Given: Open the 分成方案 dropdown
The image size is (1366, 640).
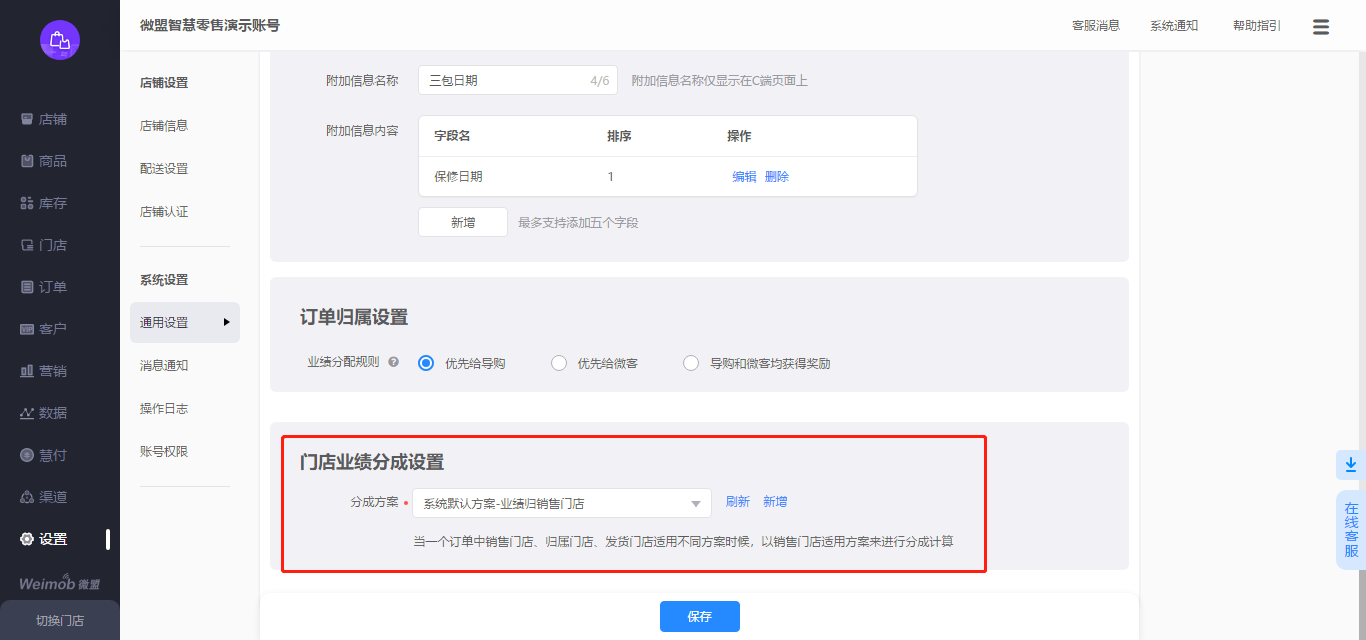Looking at the screenshot, I should coord(561,503).
